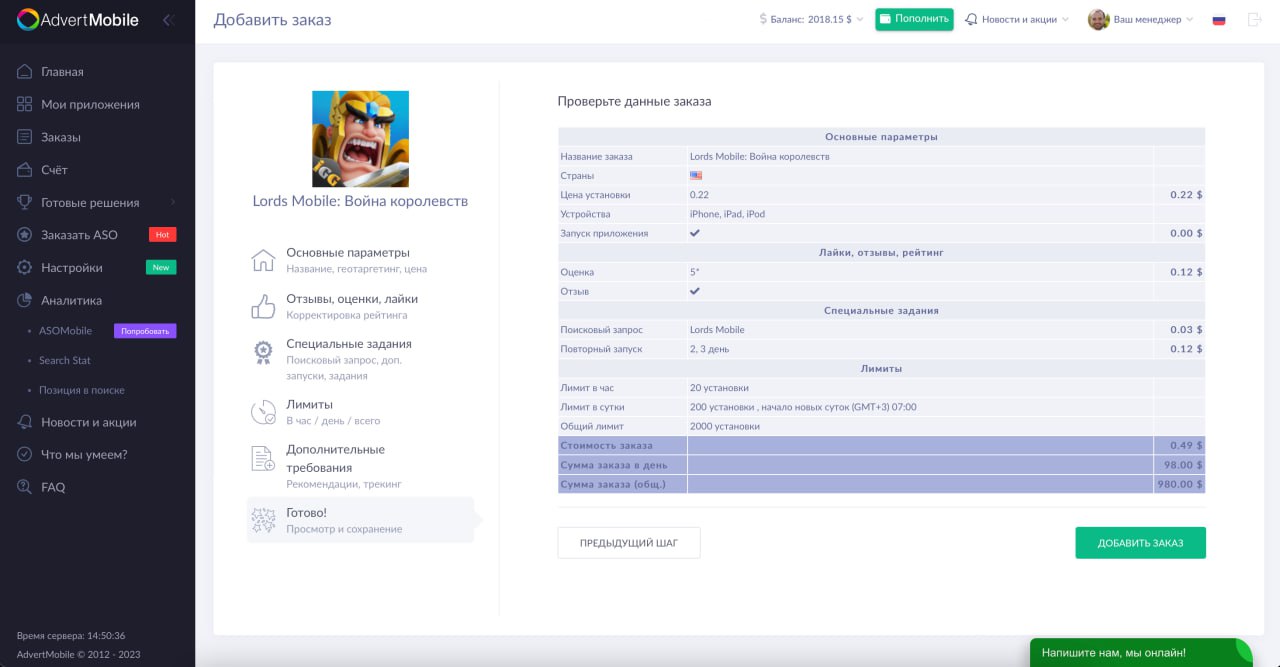The width and height of the screenshot is (1280, 667).
Task: Go to Отзывы, оценки, лайки step
Action: [x=360, y=306]
